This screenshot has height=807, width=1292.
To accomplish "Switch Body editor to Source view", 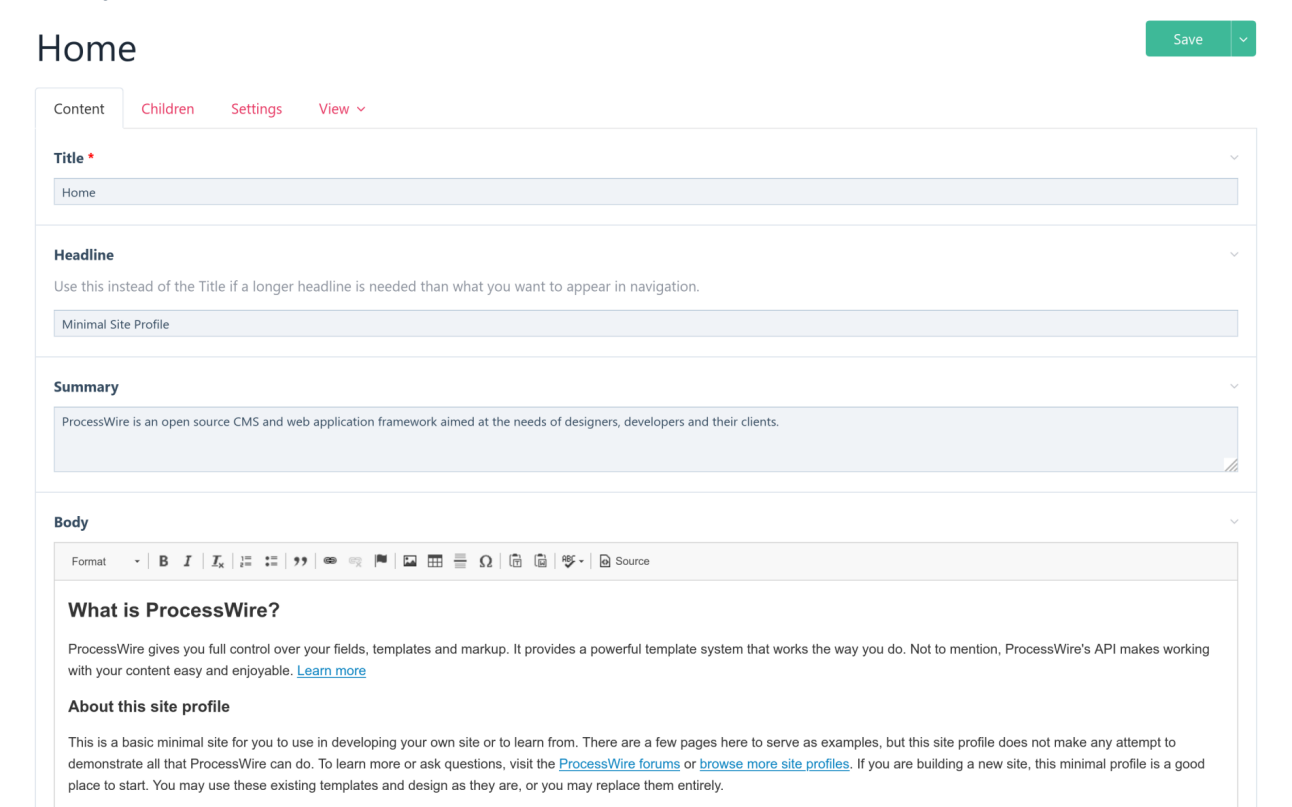I will (625, 562).
